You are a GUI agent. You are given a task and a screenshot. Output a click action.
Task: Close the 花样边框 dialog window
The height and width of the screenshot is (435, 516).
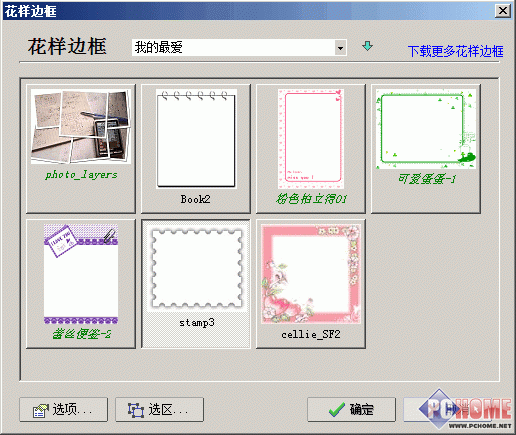pos(503,11)
